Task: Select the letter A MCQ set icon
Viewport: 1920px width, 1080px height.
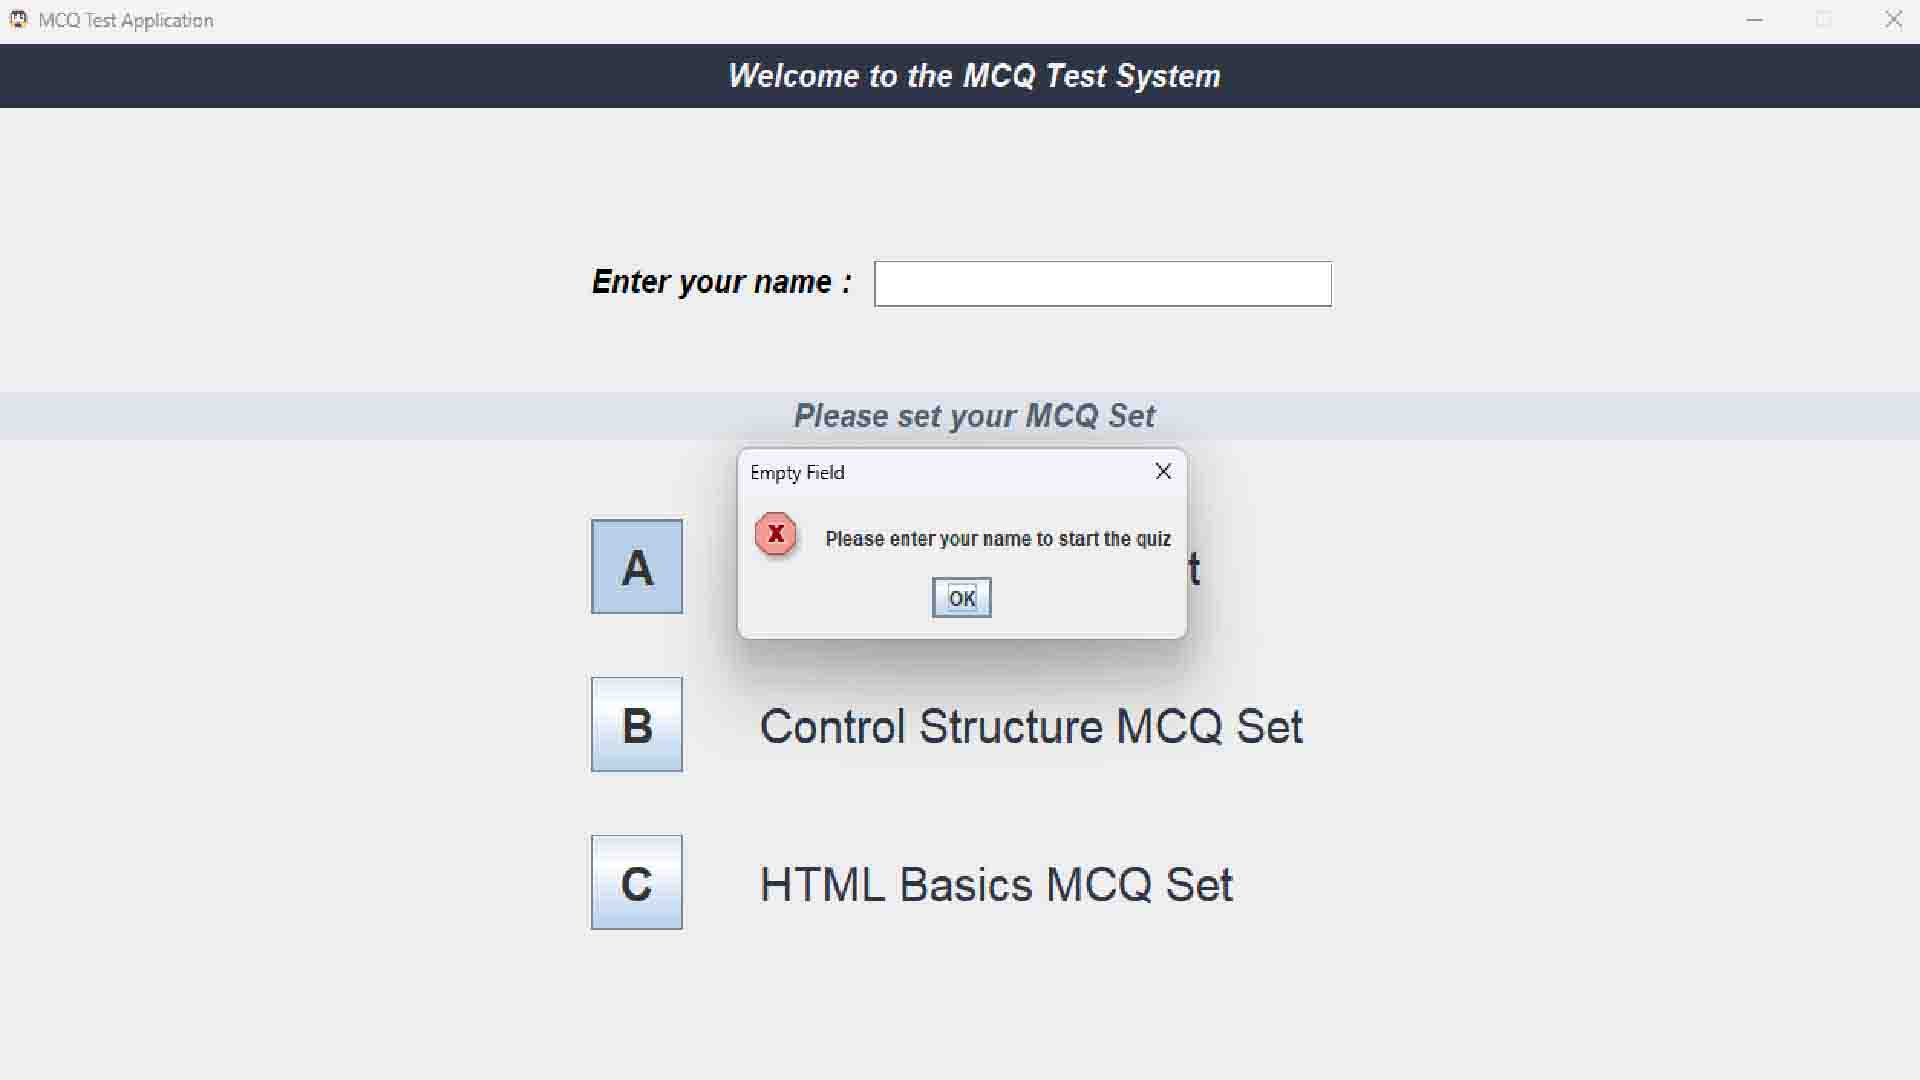Action: 636,566
